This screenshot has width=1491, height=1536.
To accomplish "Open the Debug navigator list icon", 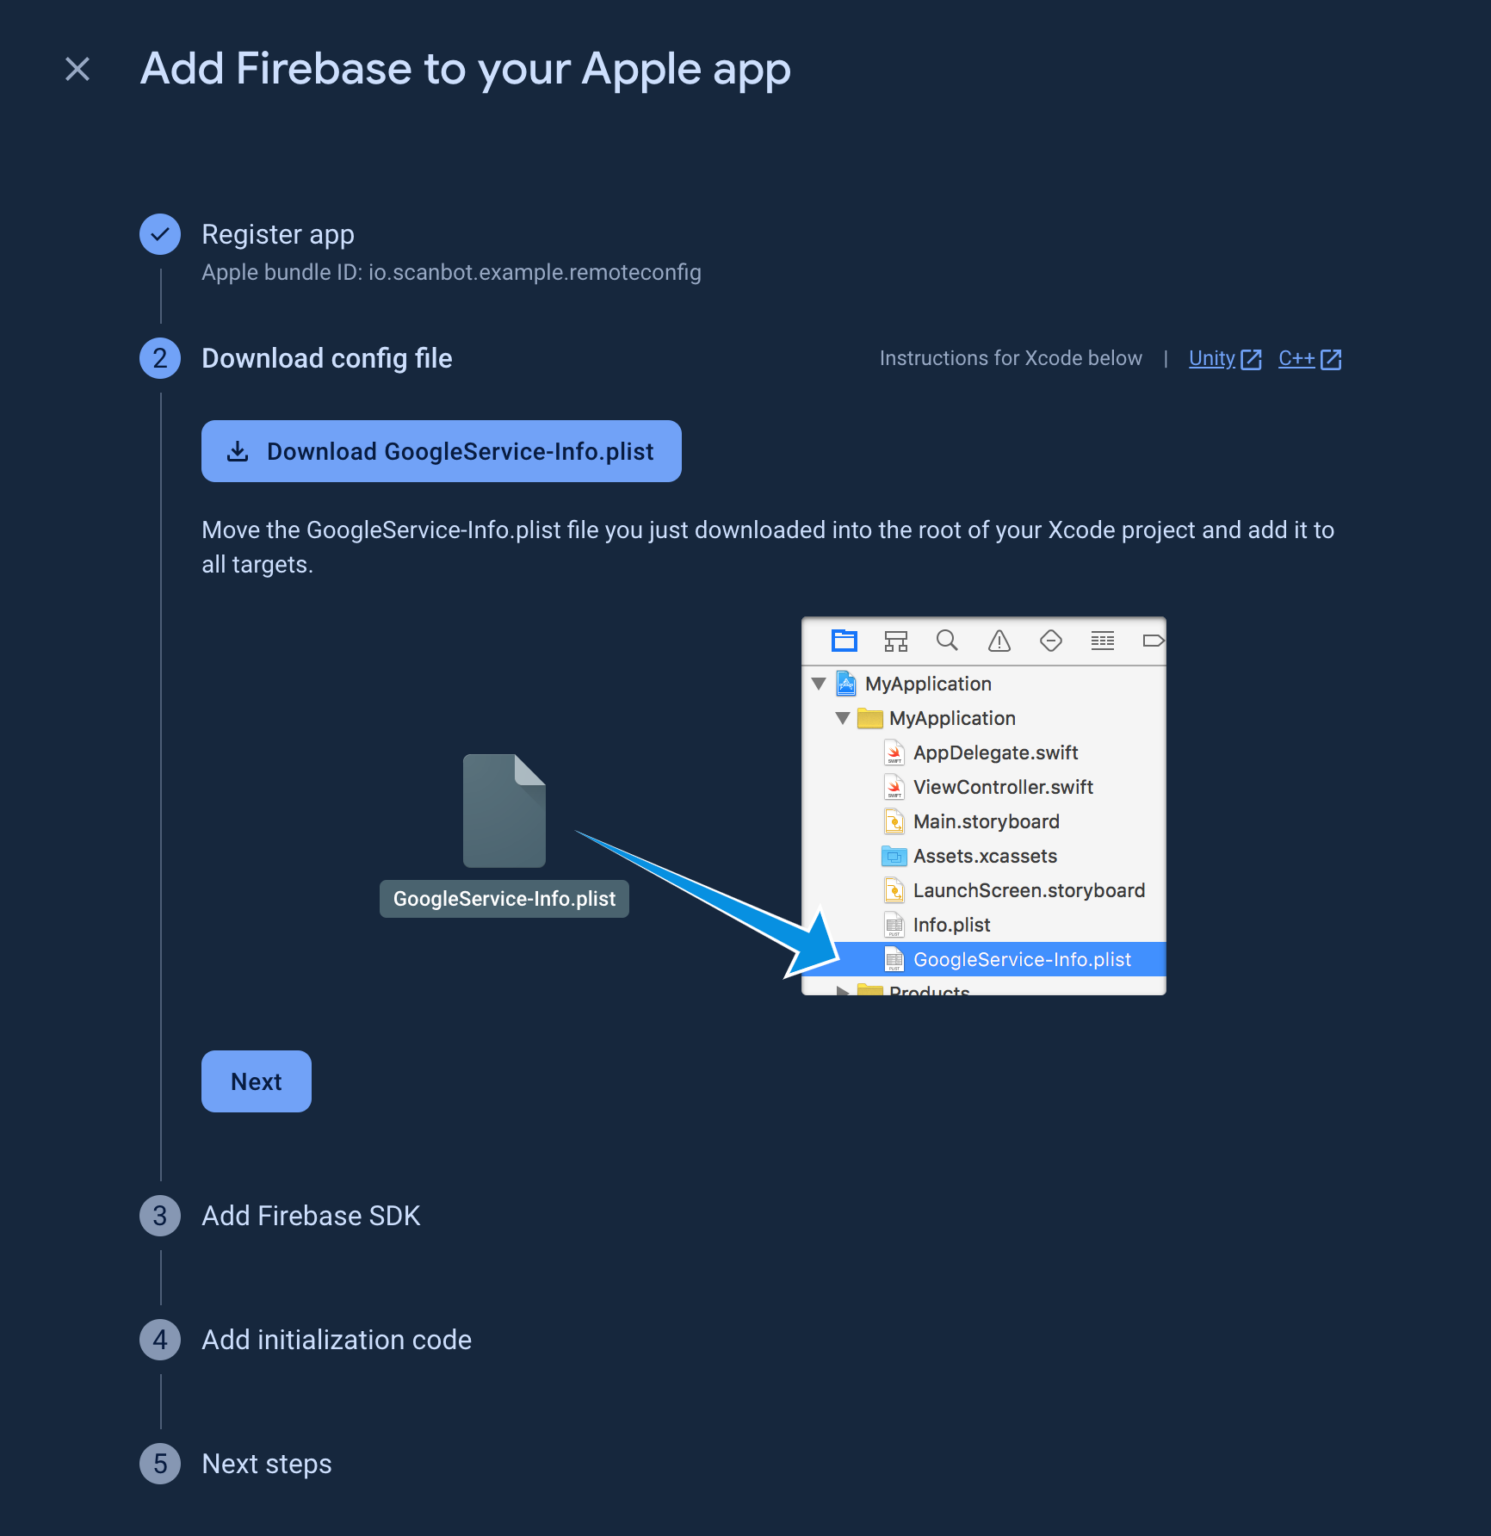I will [x=1102, y=640].
